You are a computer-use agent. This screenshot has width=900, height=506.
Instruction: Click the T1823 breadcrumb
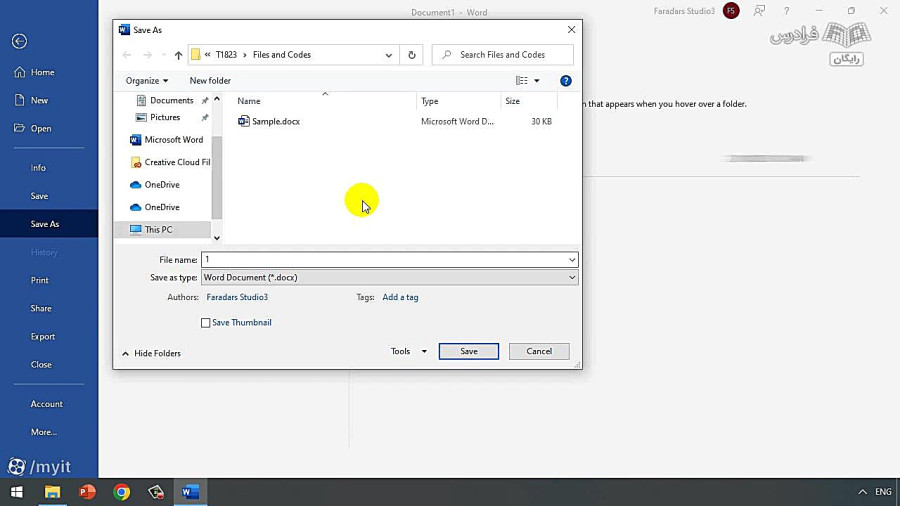[x=226, y=55]
